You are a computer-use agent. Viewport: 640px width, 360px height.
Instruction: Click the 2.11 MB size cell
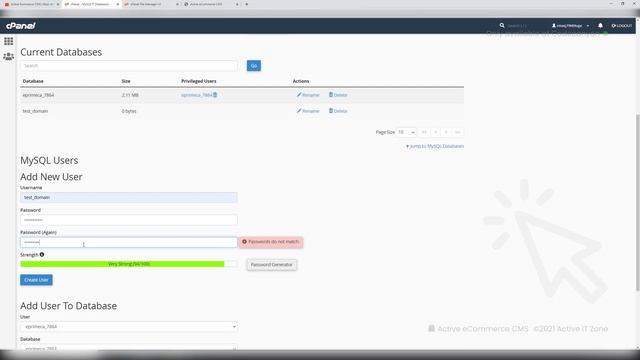click(x=130, y=95)
